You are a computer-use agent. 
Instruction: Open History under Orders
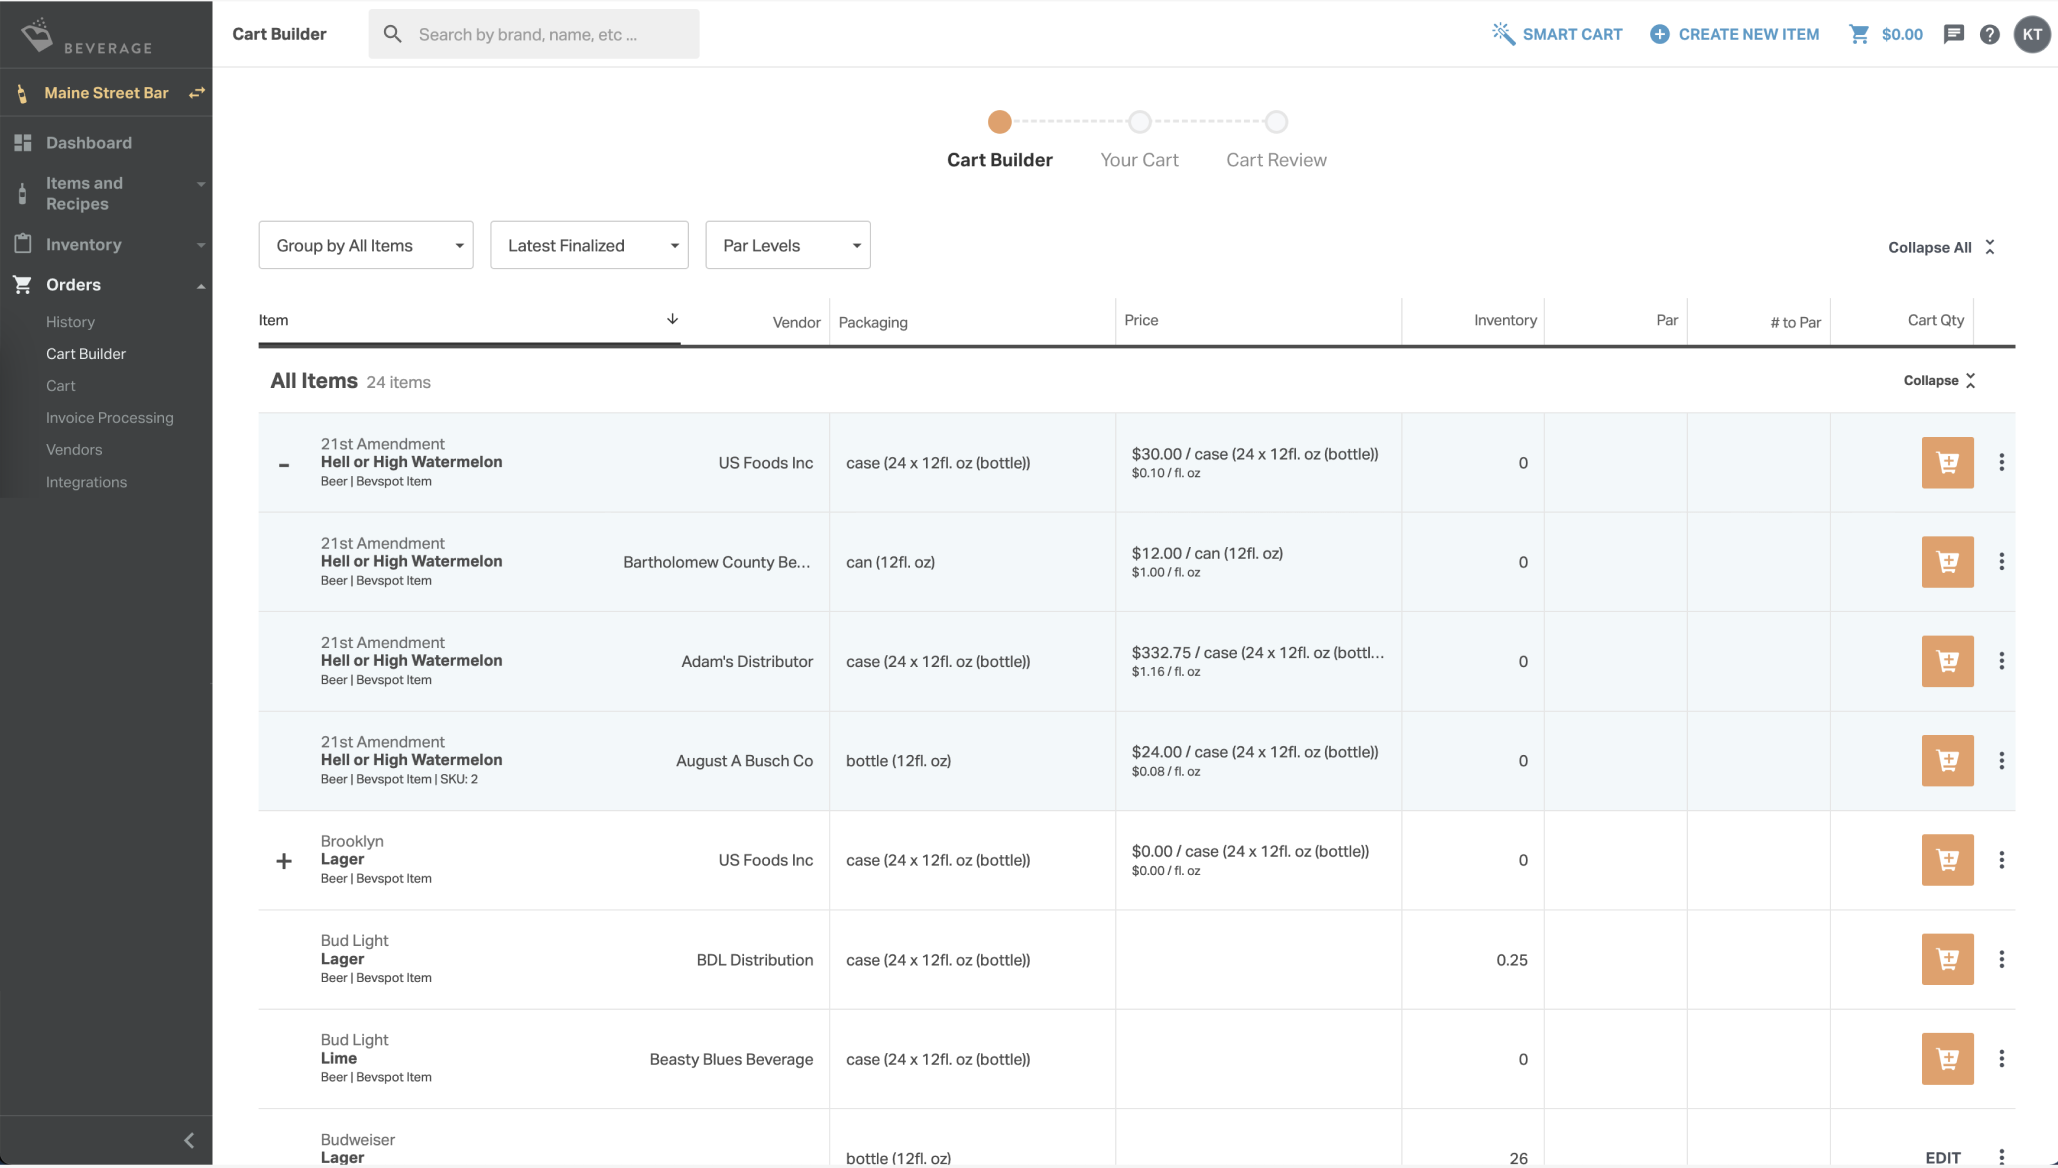(70, 322)
